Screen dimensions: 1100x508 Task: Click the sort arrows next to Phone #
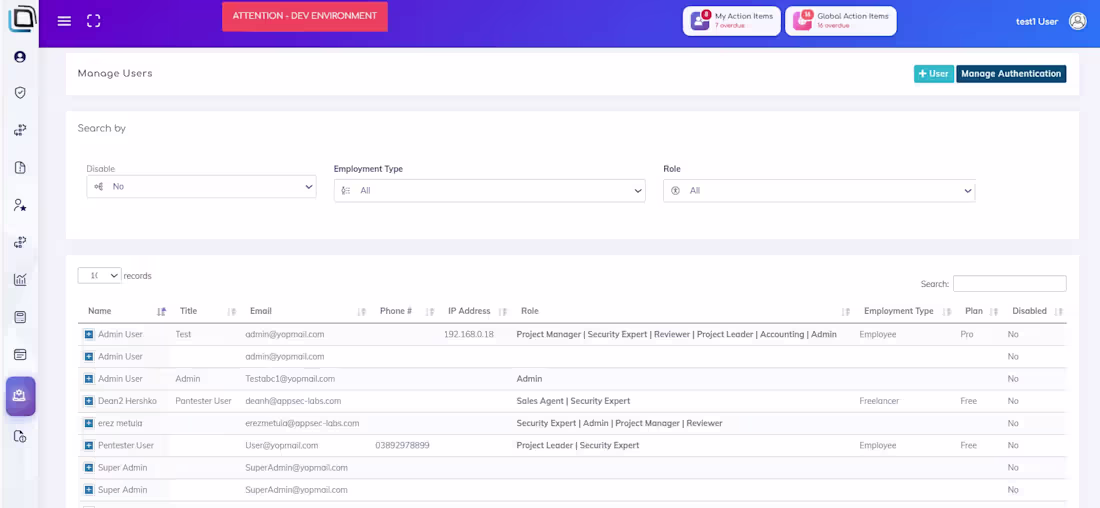pos(429,312)
